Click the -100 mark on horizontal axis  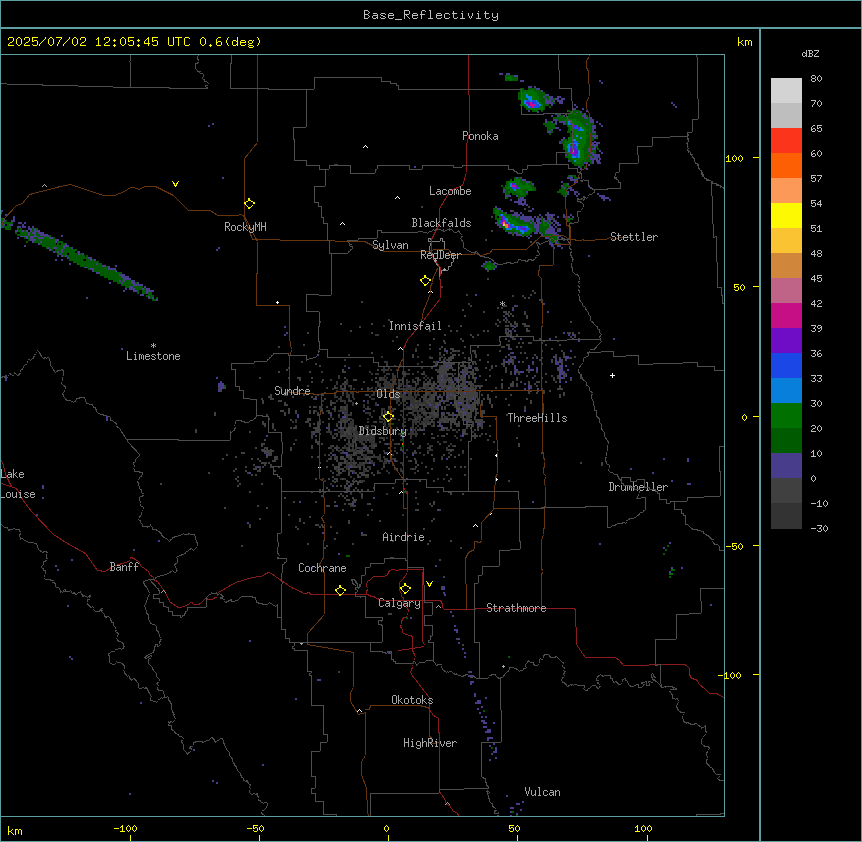pyautogui.click(x=125, y=828)
